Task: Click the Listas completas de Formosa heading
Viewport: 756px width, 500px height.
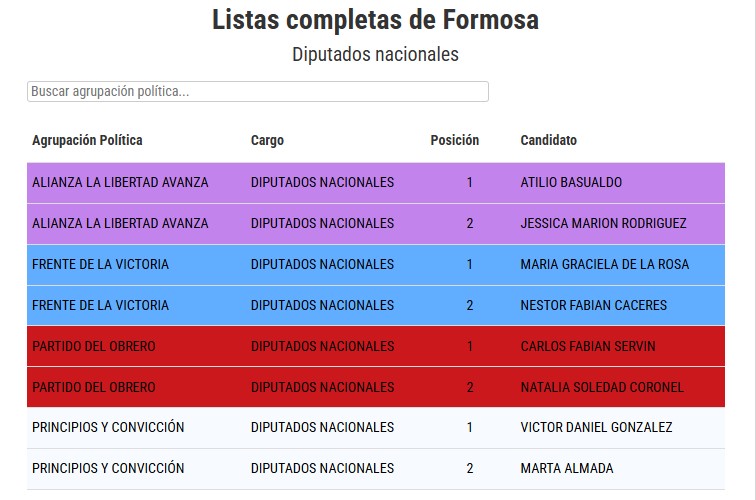Action: (376, 20)
